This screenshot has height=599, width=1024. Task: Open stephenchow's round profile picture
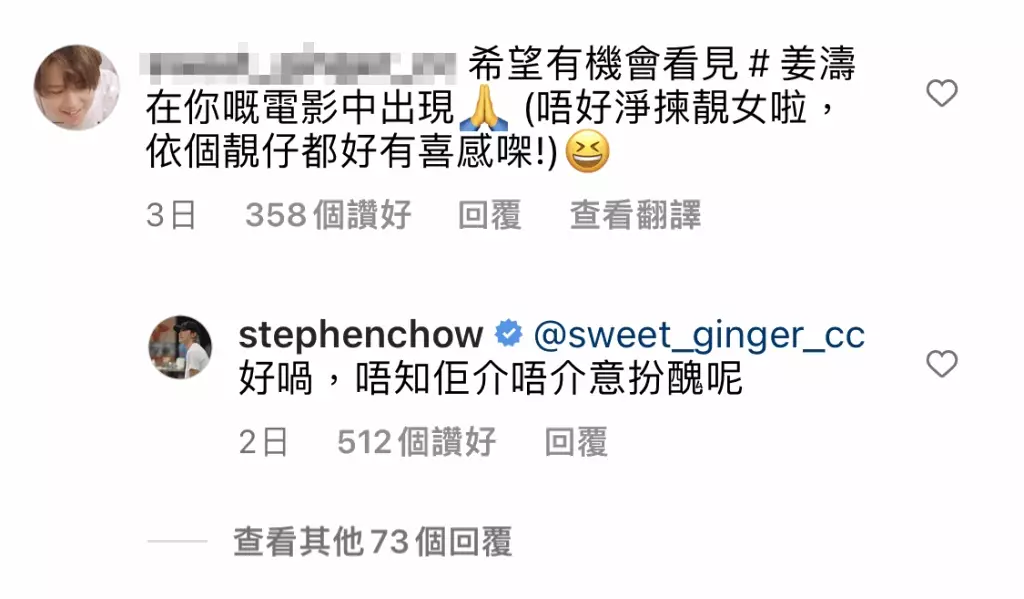180,347
